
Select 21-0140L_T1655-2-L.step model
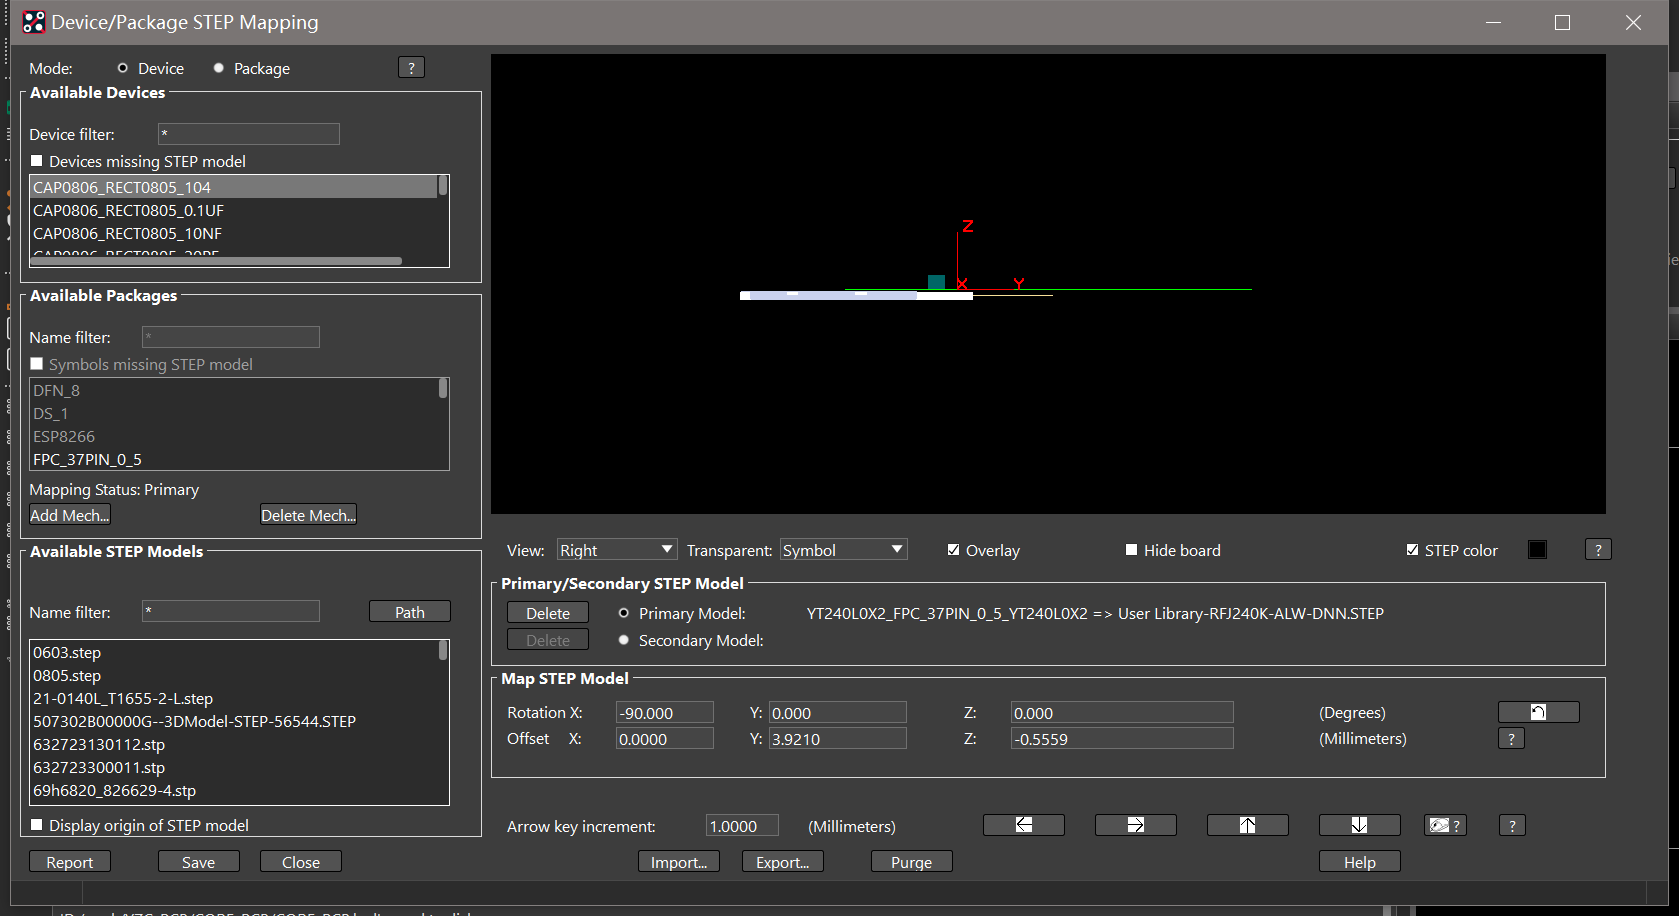(234, 698)
